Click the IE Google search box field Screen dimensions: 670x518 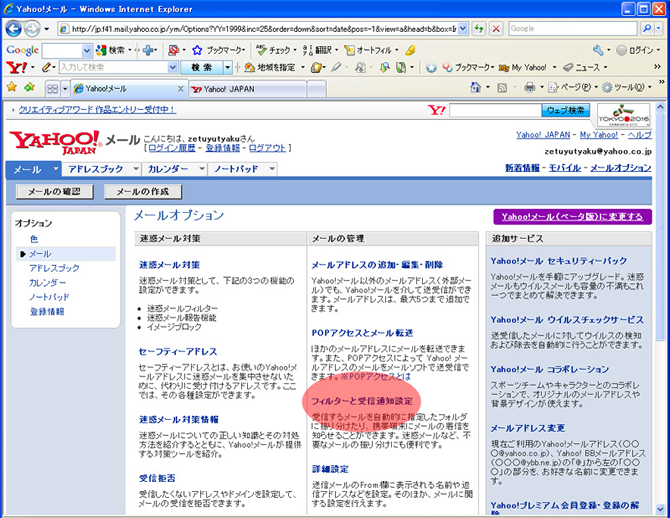click(573, 29)
